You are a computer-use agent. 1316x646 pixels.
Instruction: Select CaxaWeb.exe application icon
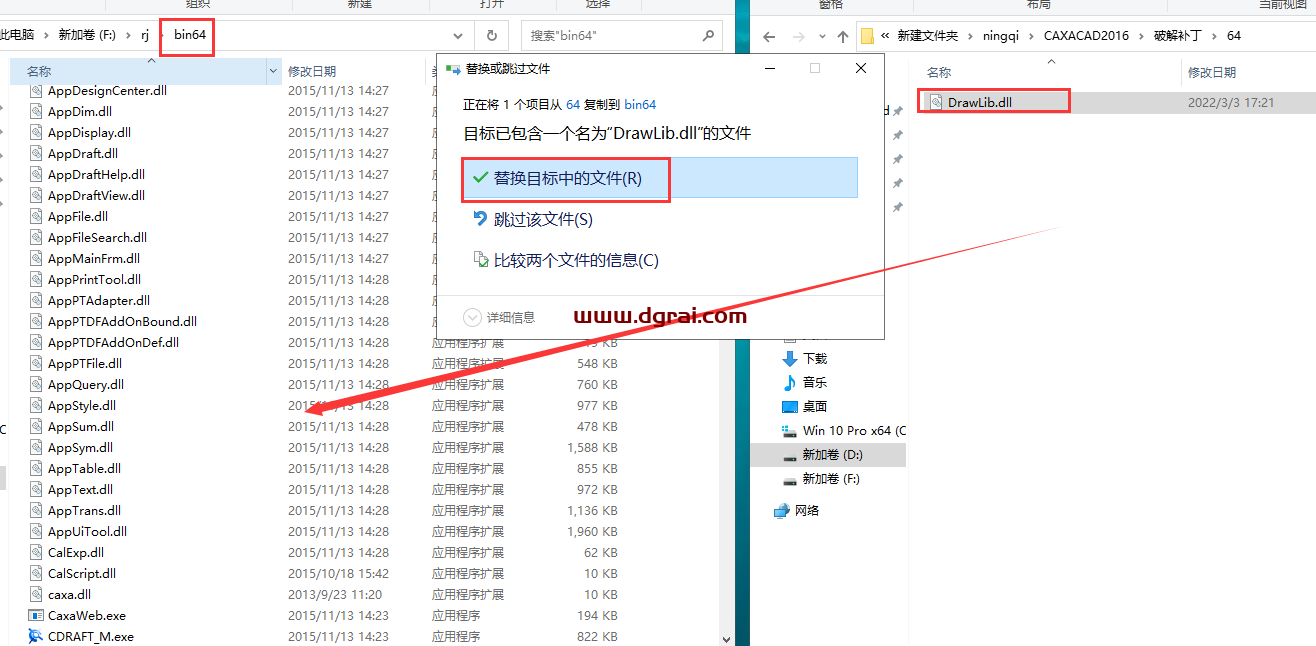point(37,615)
